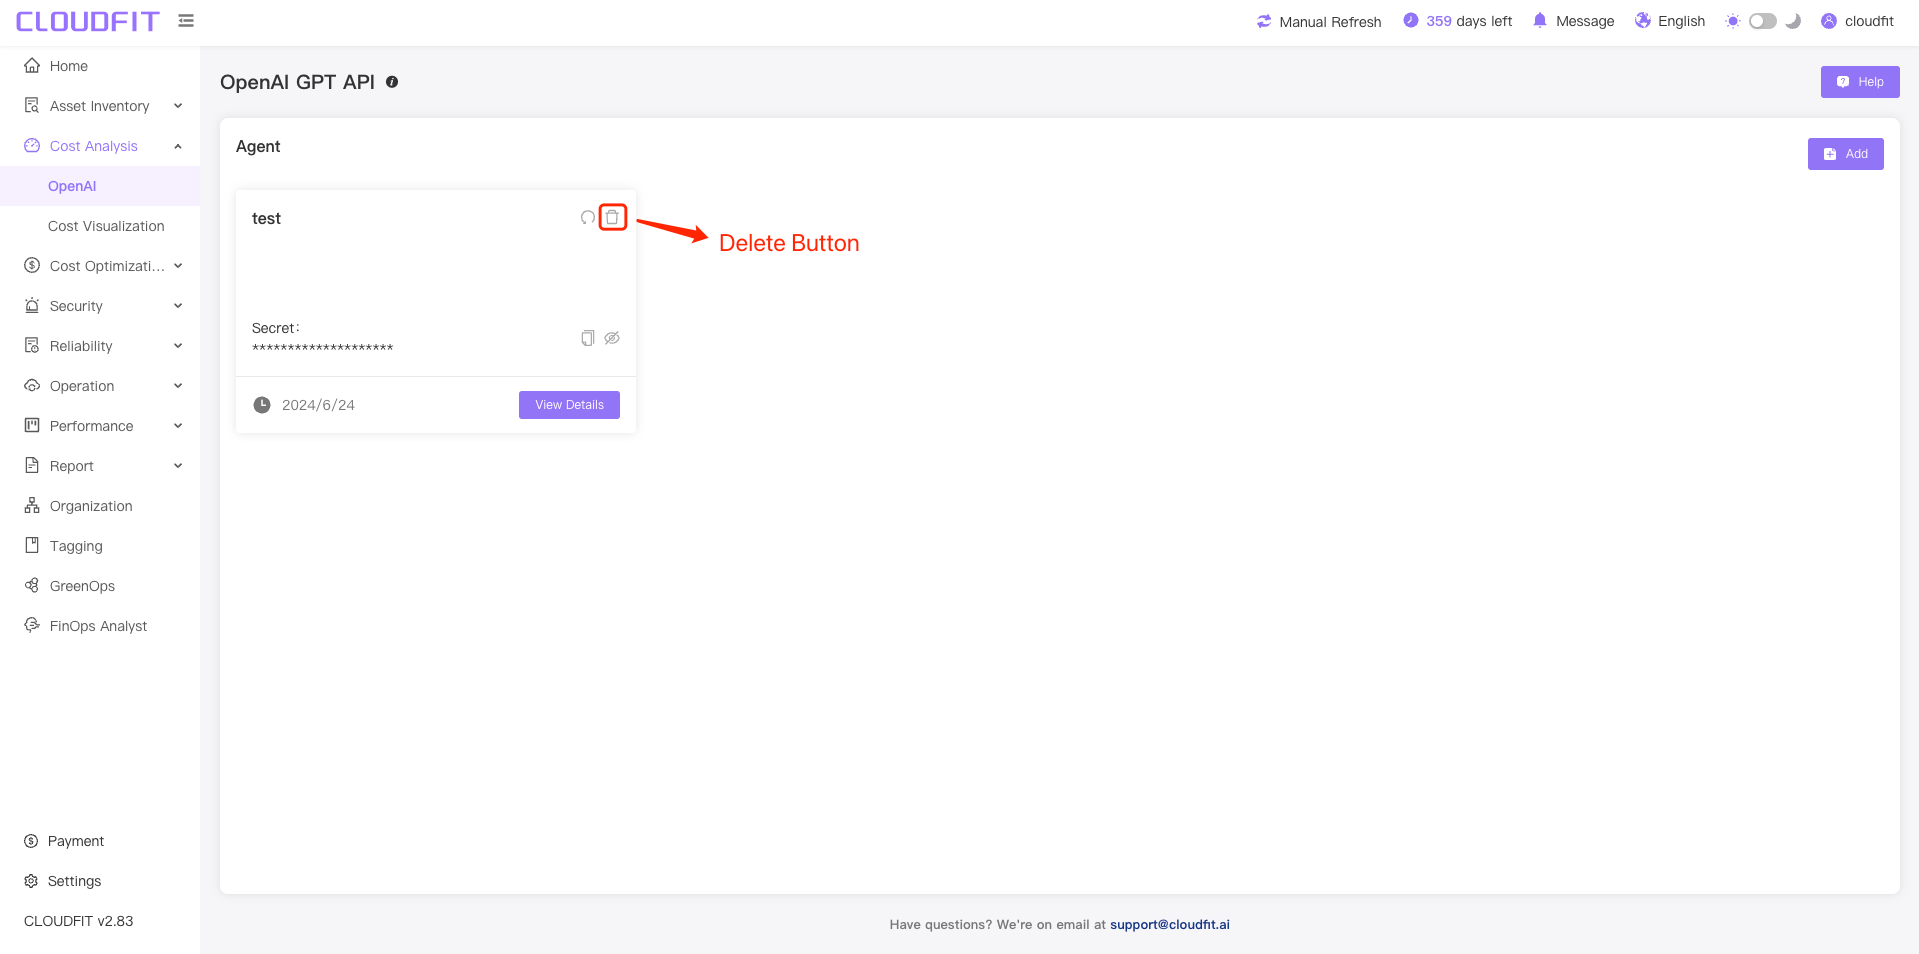Screen dimensions: 1919x954
Task: Open GreenOps in sidebar
Action: pyautogui.click(x=100, y=586)
